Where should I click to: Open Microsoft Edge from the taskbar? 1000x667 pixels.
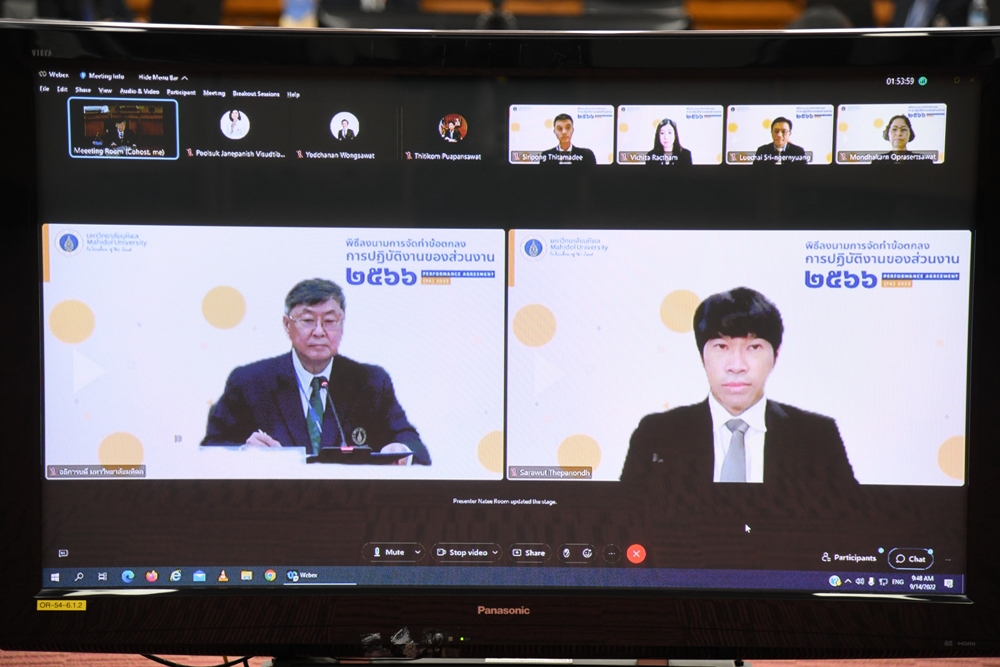[x=127, y=576]
